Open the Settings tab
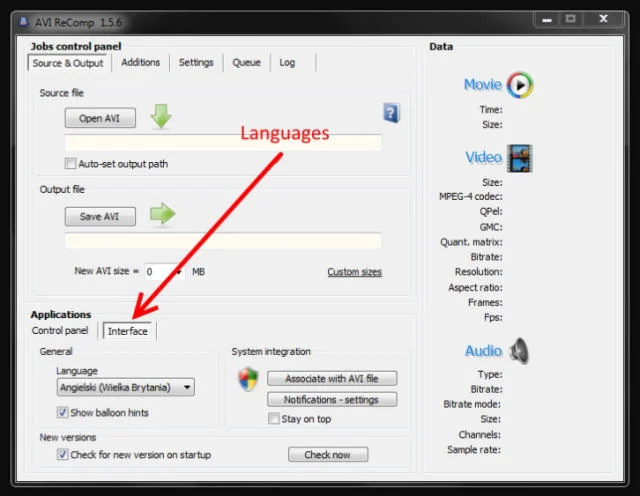The image size is (640, 496). click(196, 62)
